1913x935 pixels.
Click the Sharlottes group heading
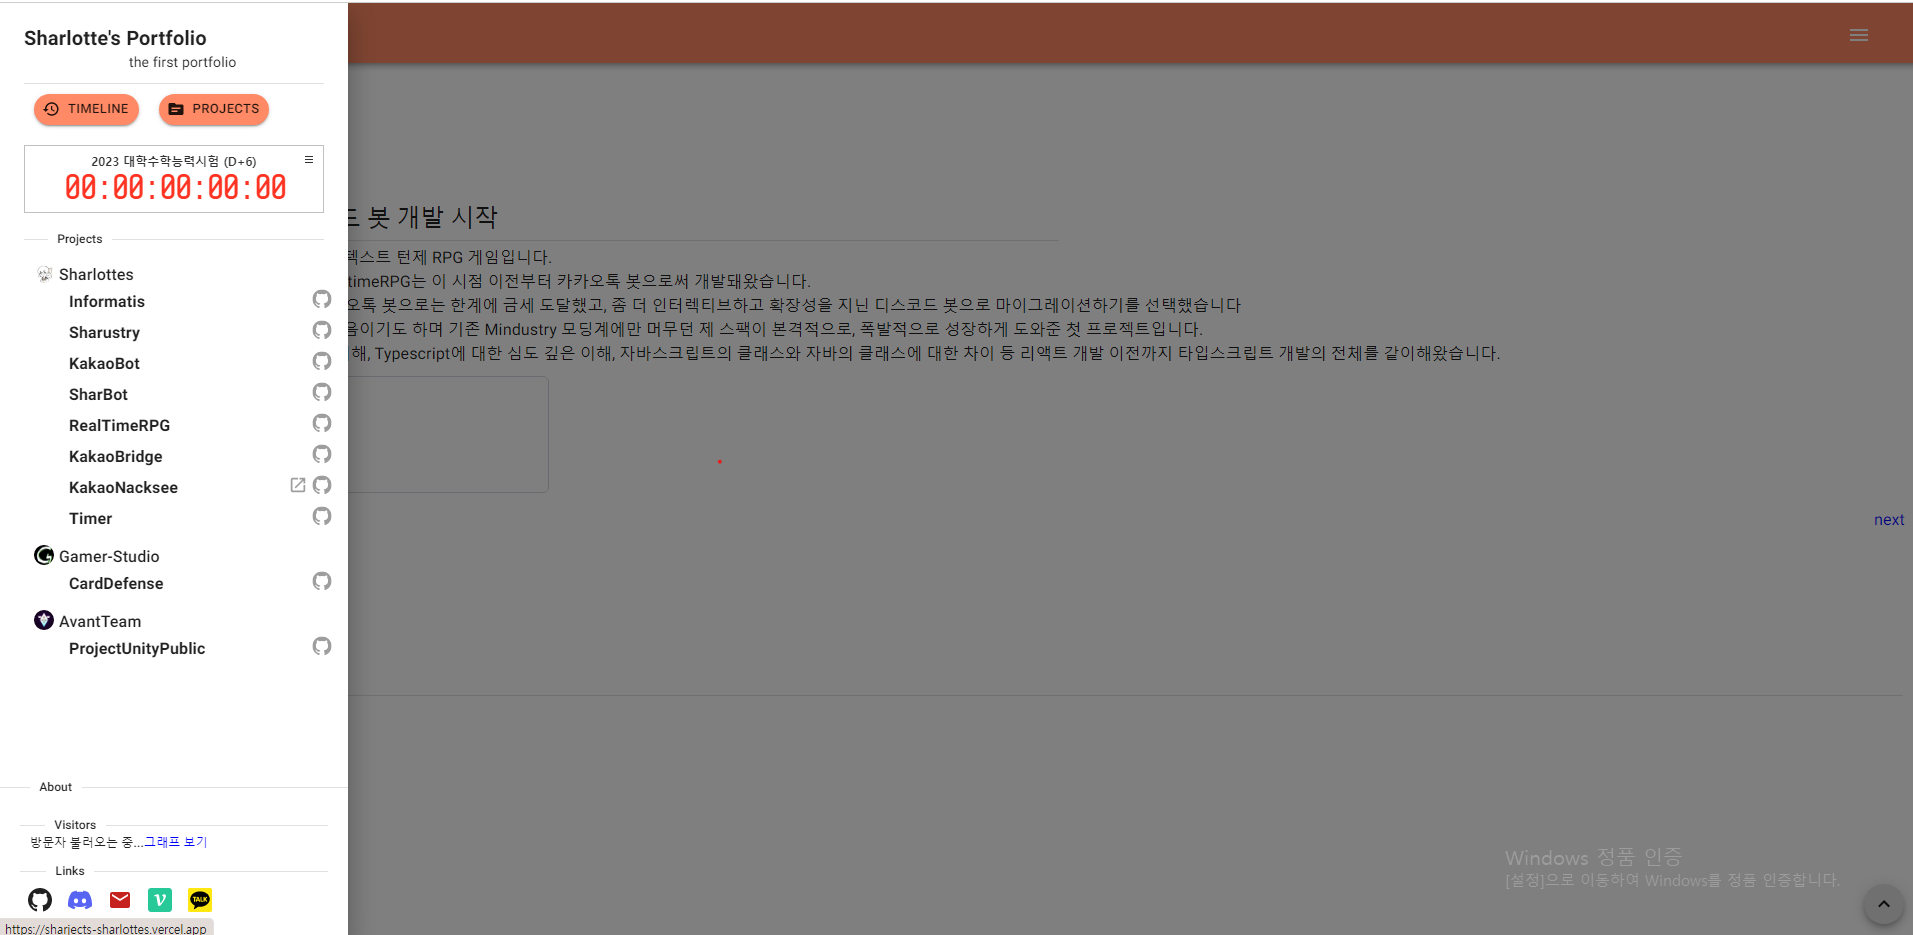96,275
